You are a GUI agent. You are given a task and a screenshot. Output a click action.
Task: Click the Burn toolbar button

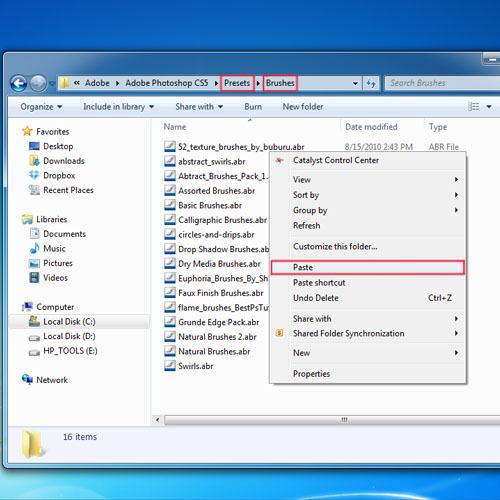pos(253,107)
